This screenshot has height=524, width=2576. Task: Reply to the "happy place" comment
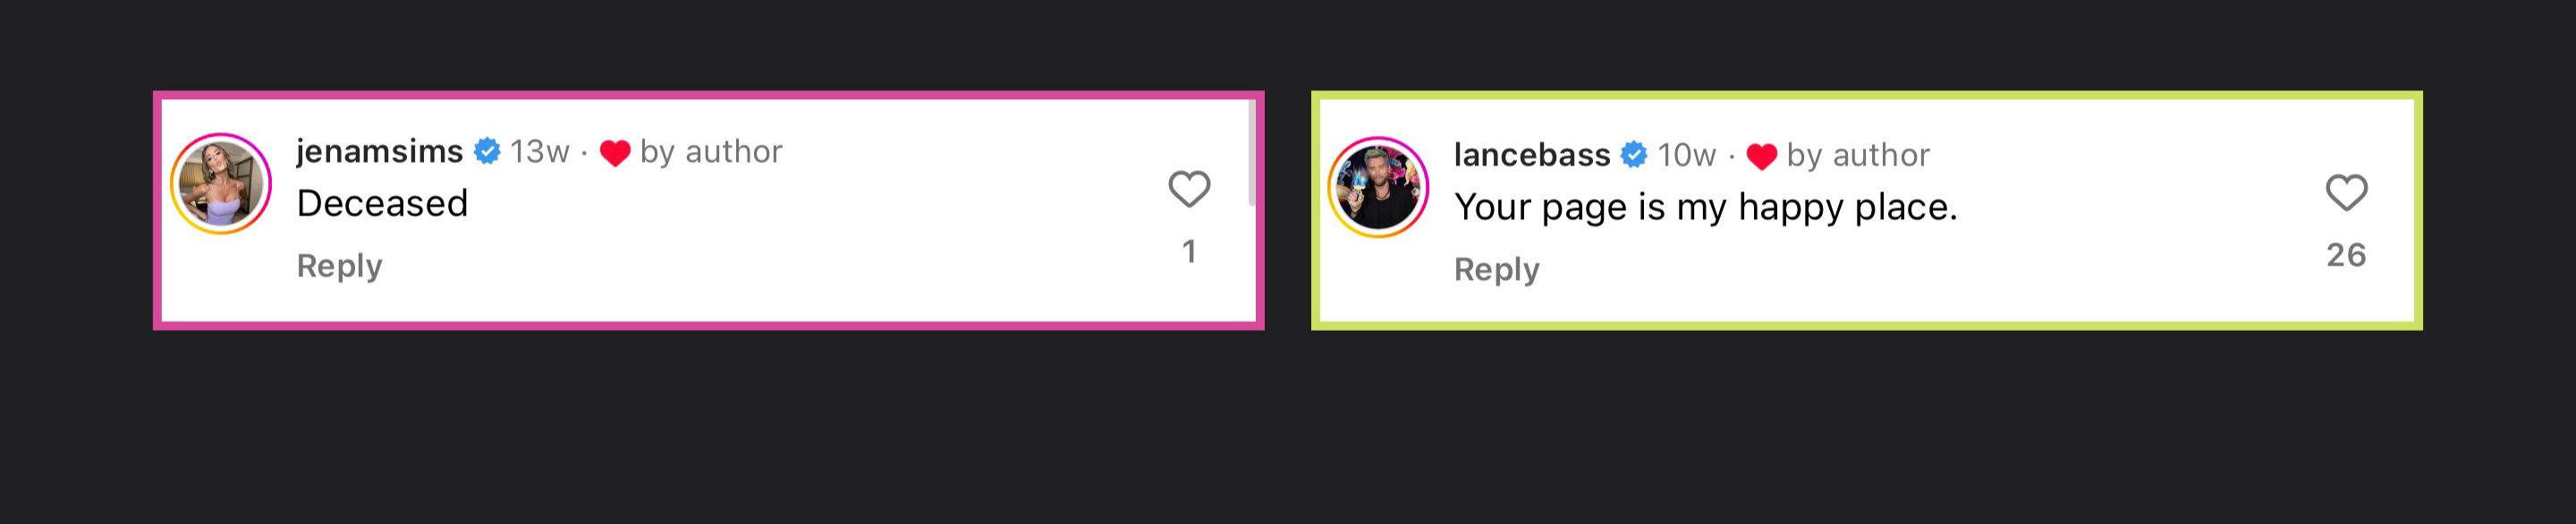(x=1496, y=270)
